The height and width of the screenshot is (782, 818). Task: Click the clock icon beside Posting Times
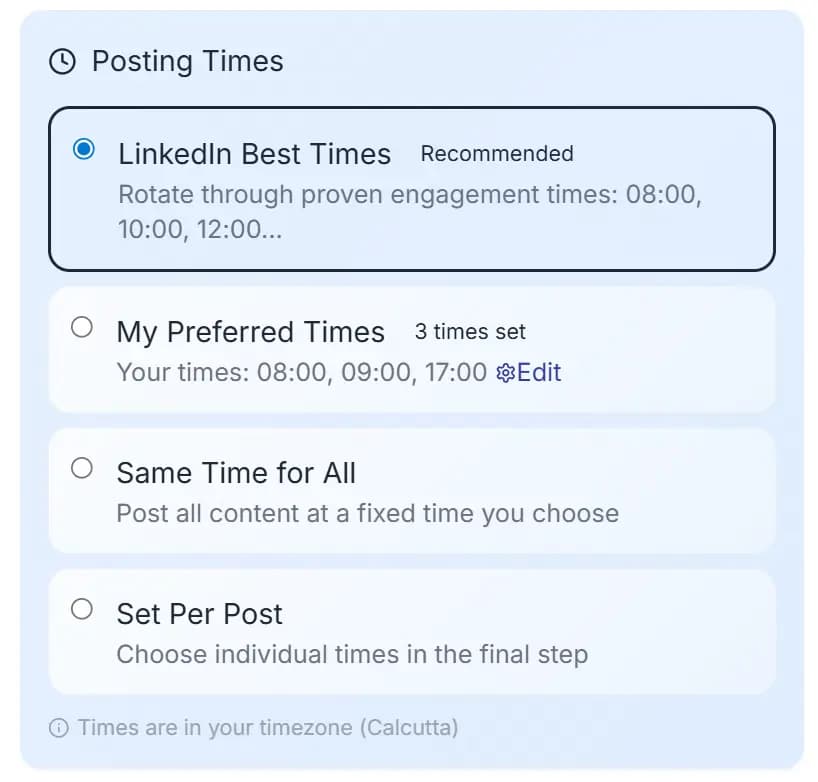[x=63, y=61]
